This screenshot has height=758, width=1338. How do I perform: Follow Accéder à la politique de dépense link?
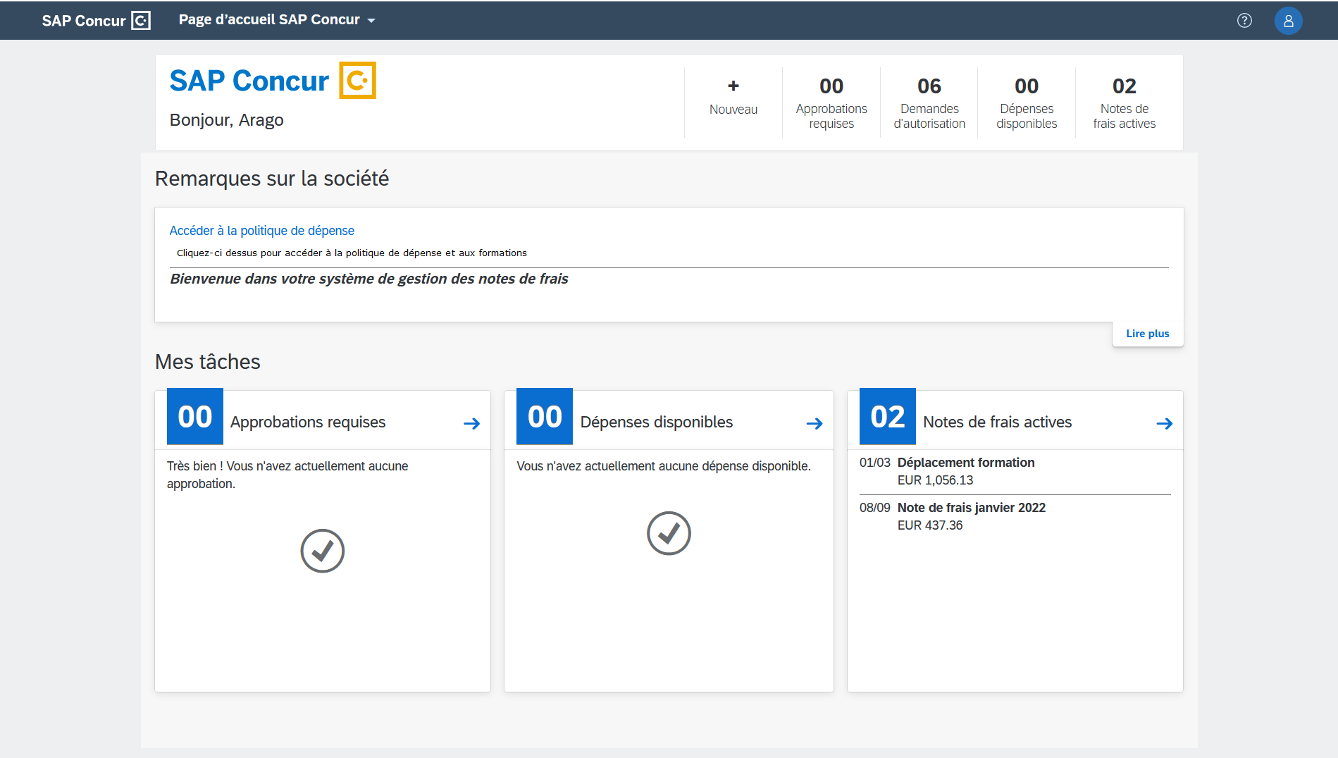pos(262,231)
